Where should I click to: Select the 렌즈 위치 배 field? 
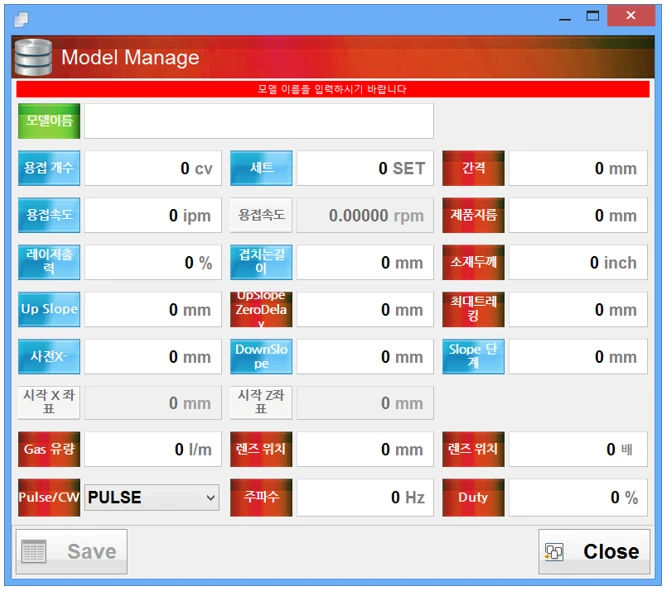click(x=578, y=449)
